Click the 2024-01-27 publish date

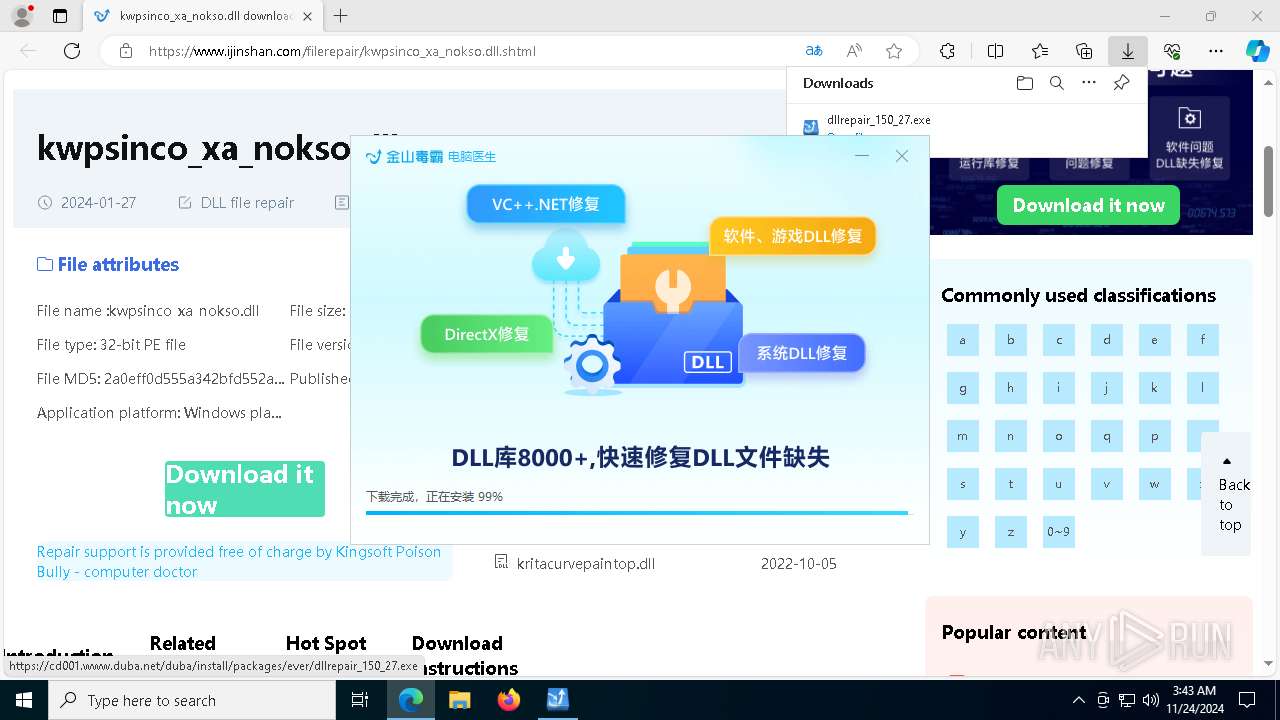pos(98,202)
